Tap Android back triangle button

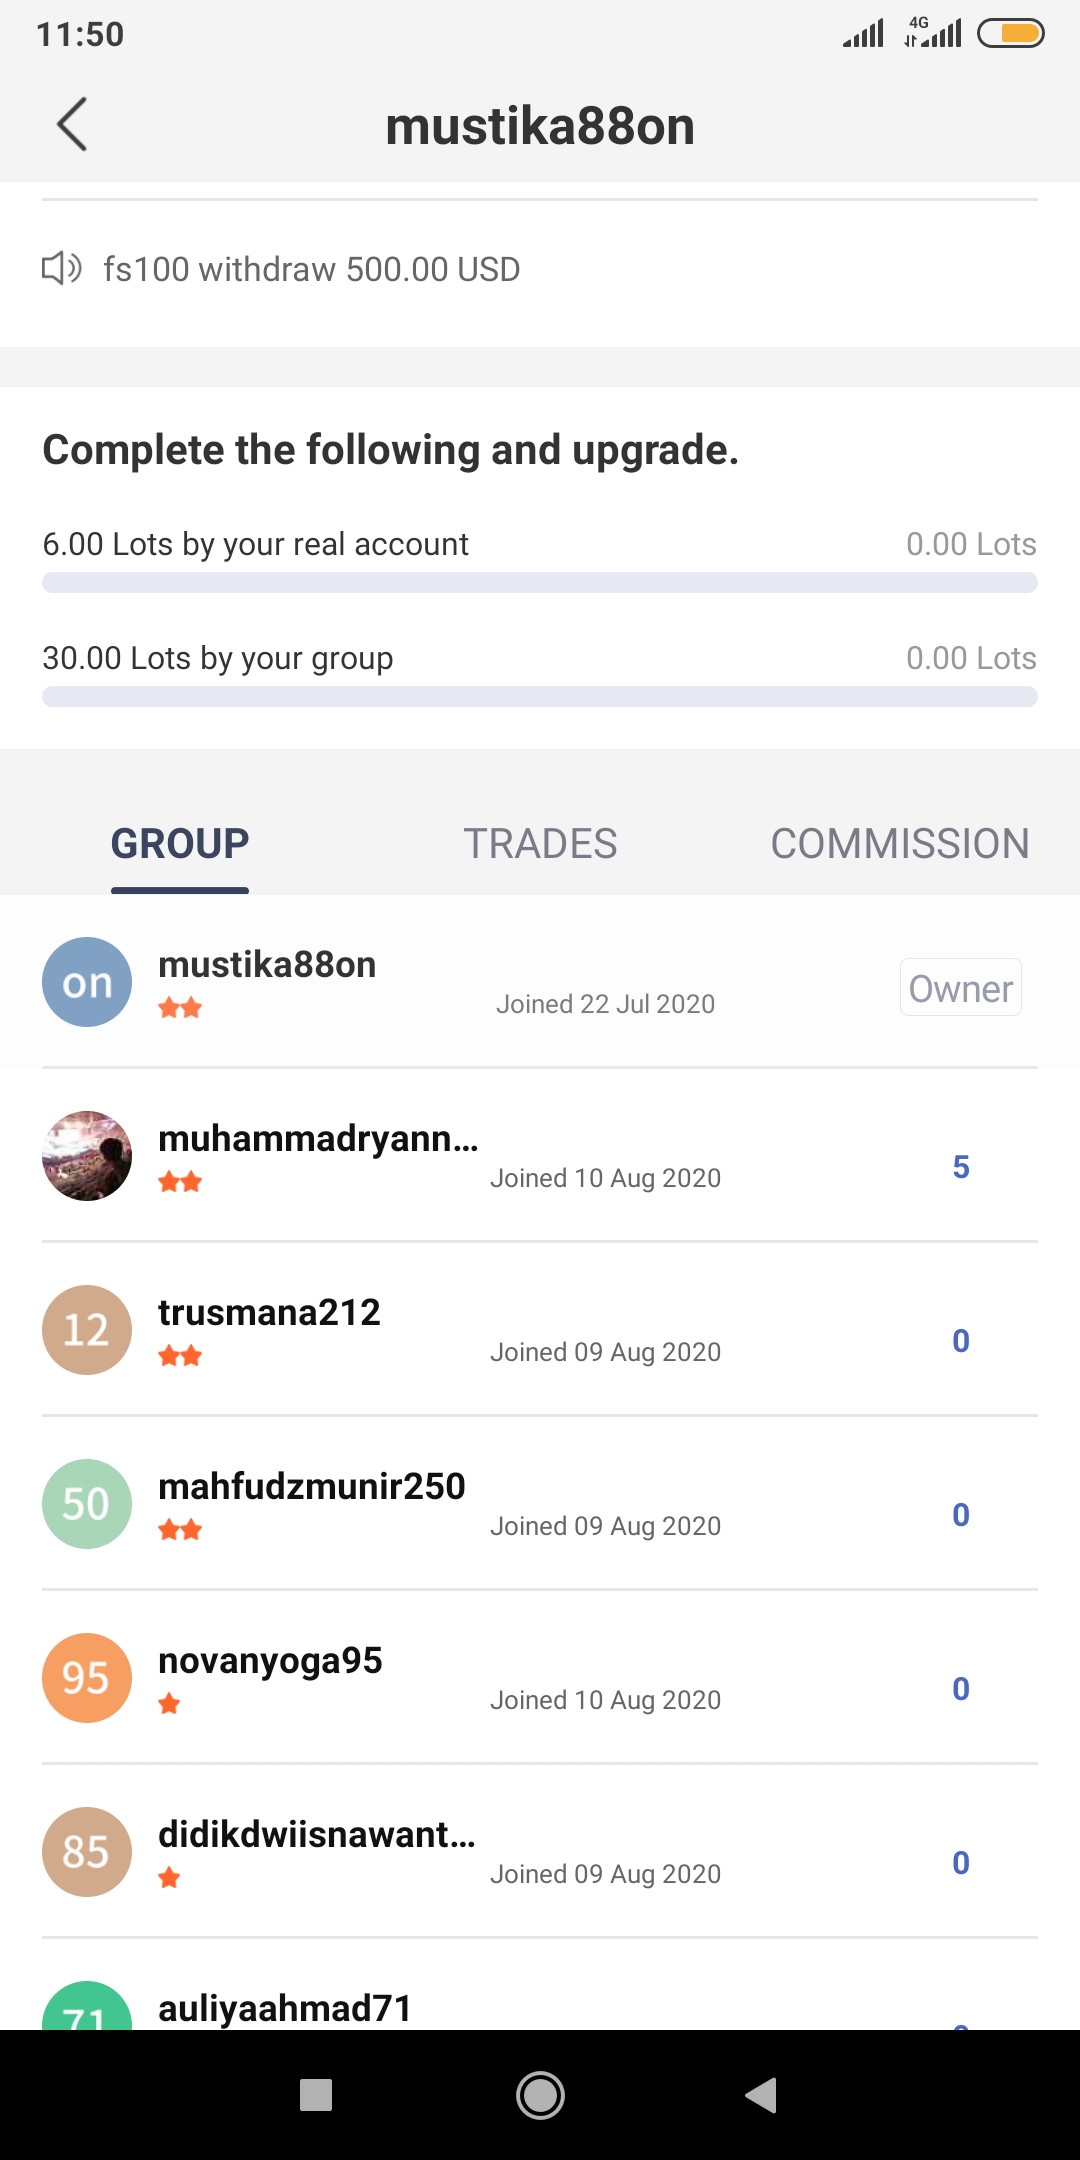point(762,2095)
